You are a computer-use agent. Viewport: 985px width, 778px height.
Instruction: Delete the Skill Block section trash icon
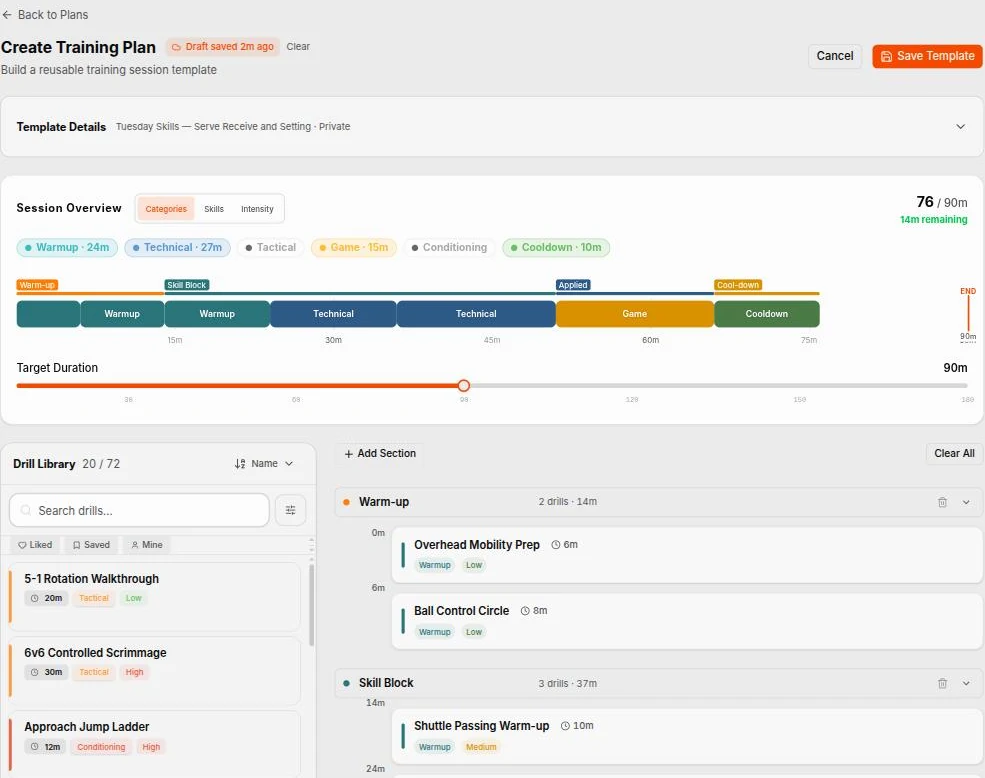[x=942, y=683]
